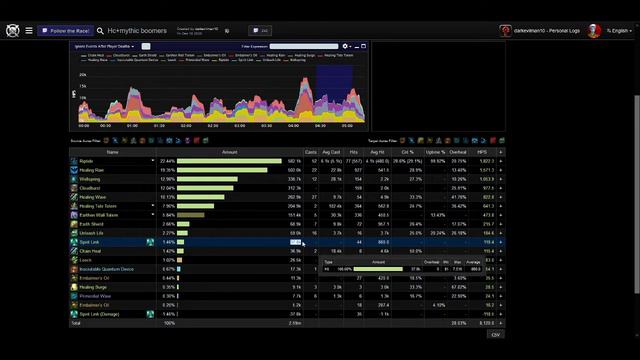Toggle Chain Heal series in graph legend

(93, 55)
